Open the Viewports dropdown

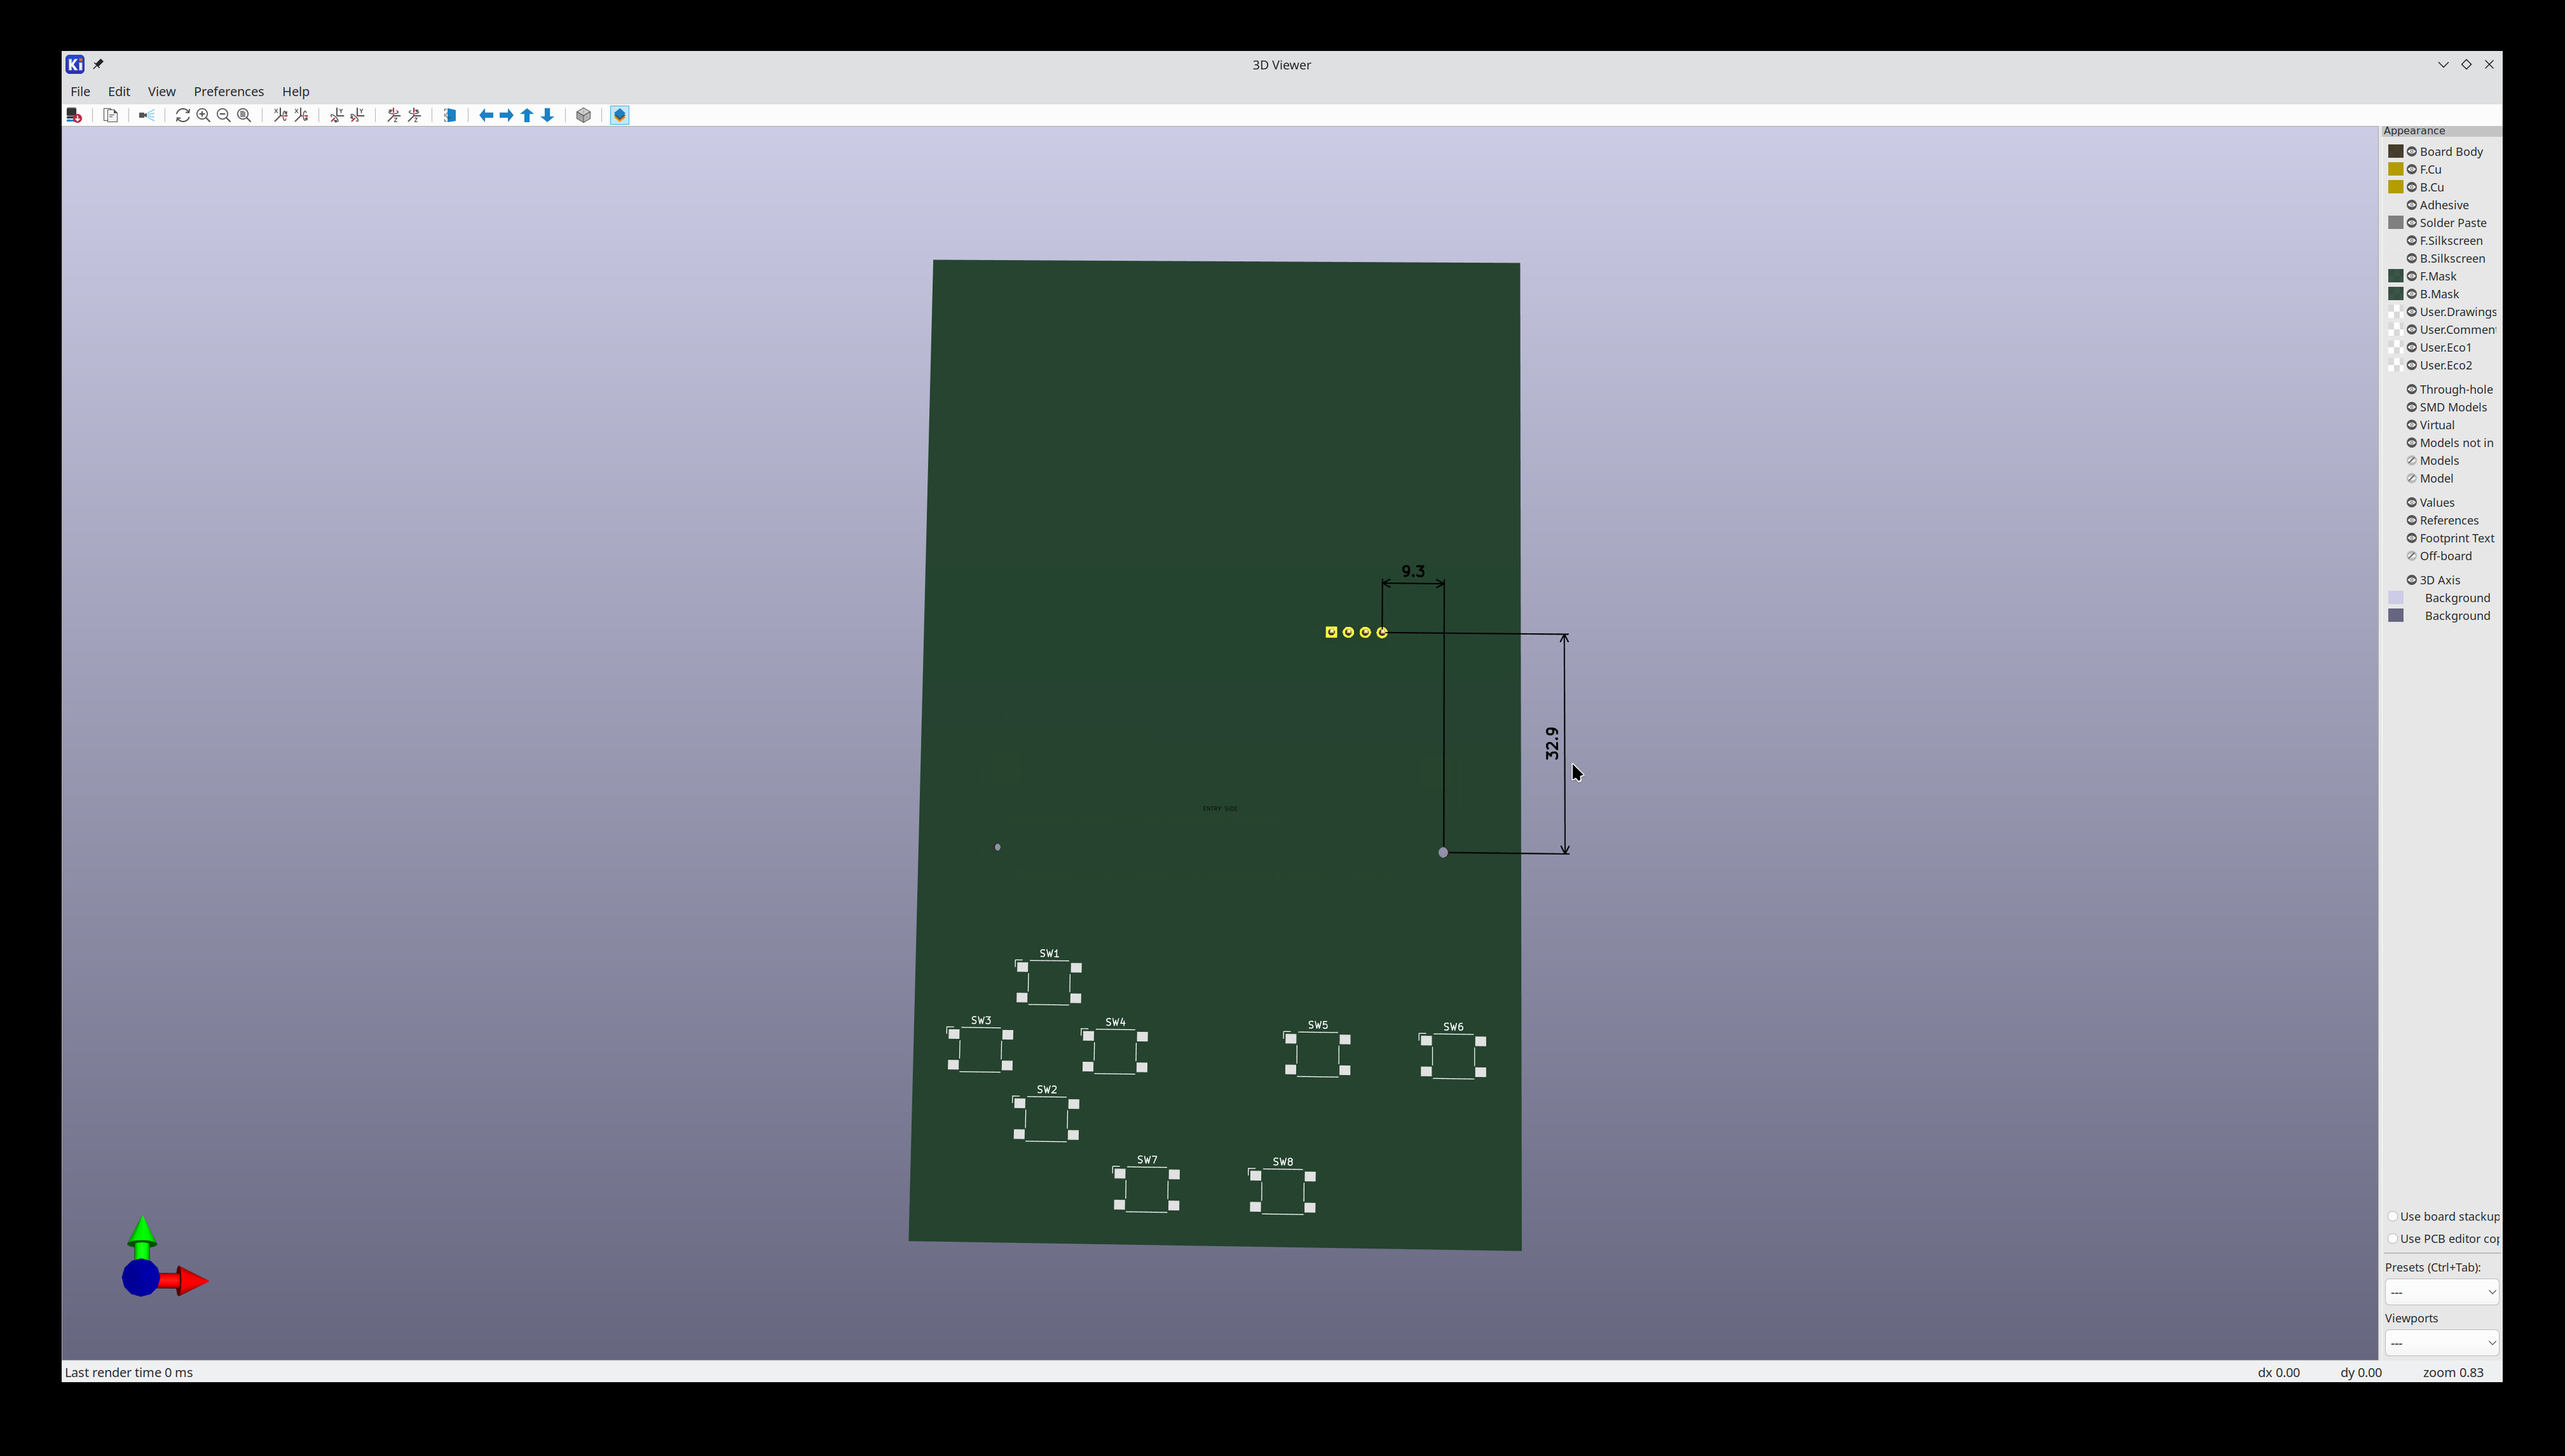(2441, 1343)
